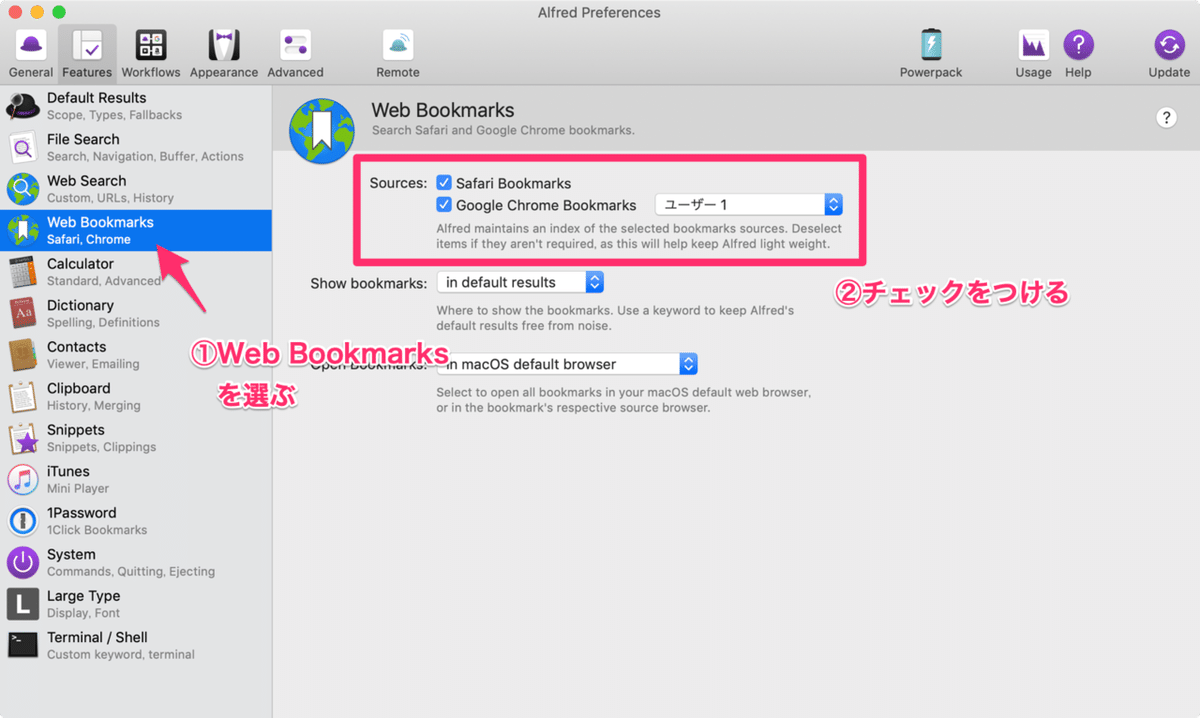The width and height of the screenshot is (1200, 718).
Task: Click the Web Bookmarks heading text
Action: click(x=443, y=110)
